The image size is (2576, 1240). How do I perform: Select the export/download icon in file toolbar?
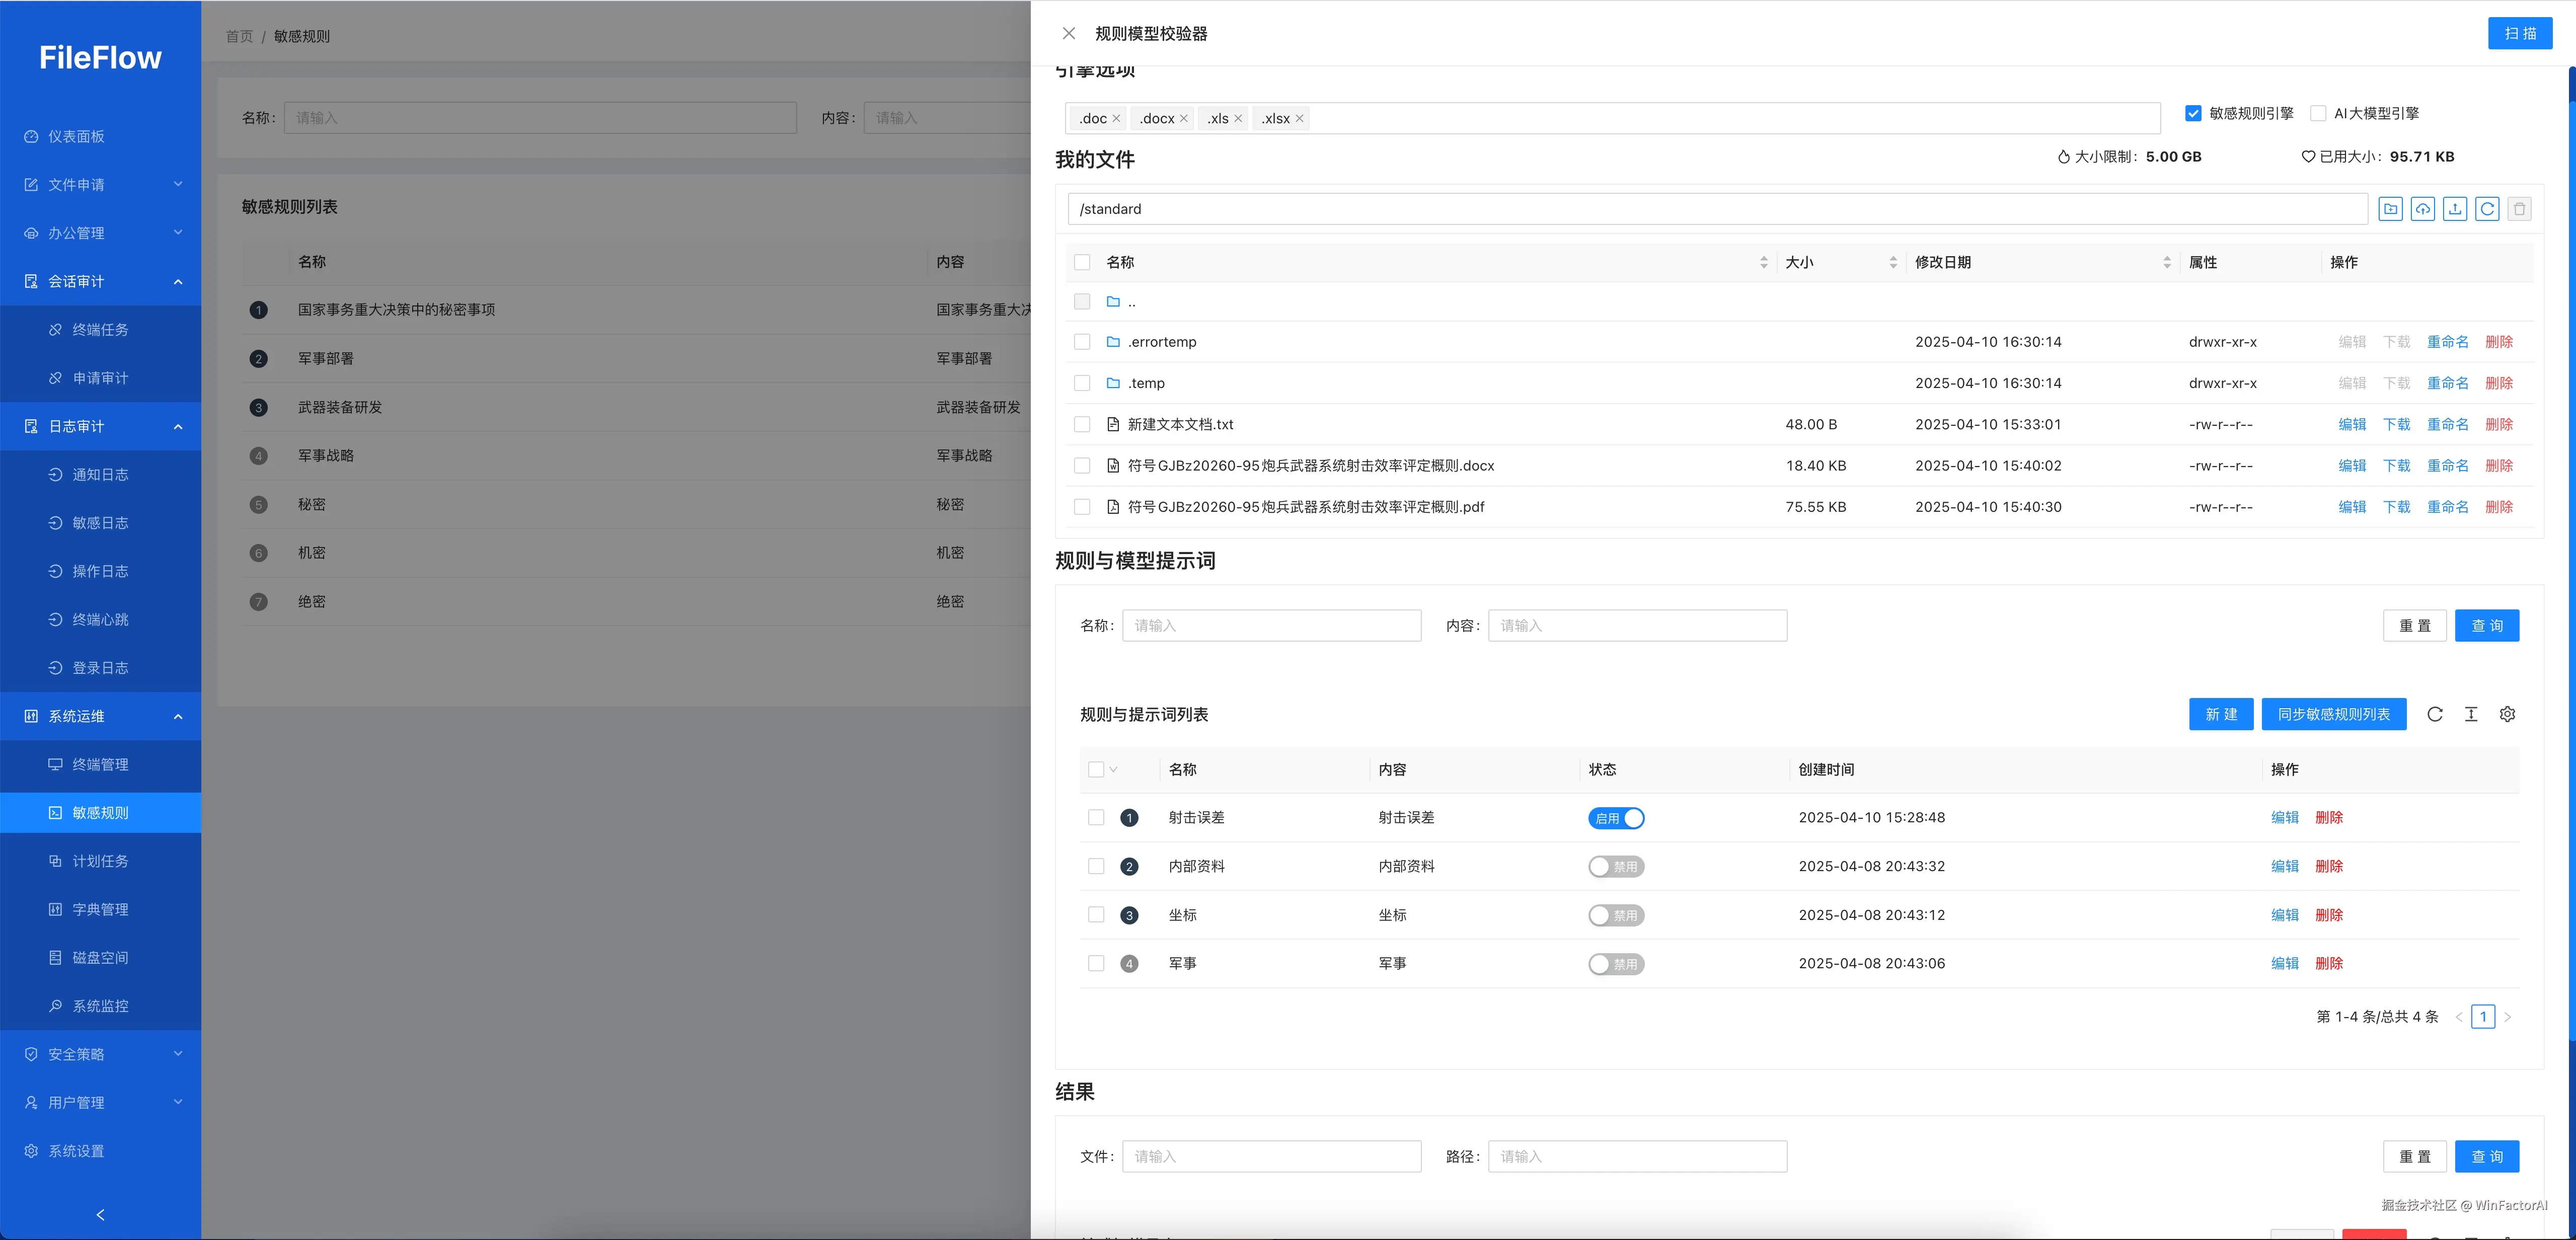[2455, 209]
